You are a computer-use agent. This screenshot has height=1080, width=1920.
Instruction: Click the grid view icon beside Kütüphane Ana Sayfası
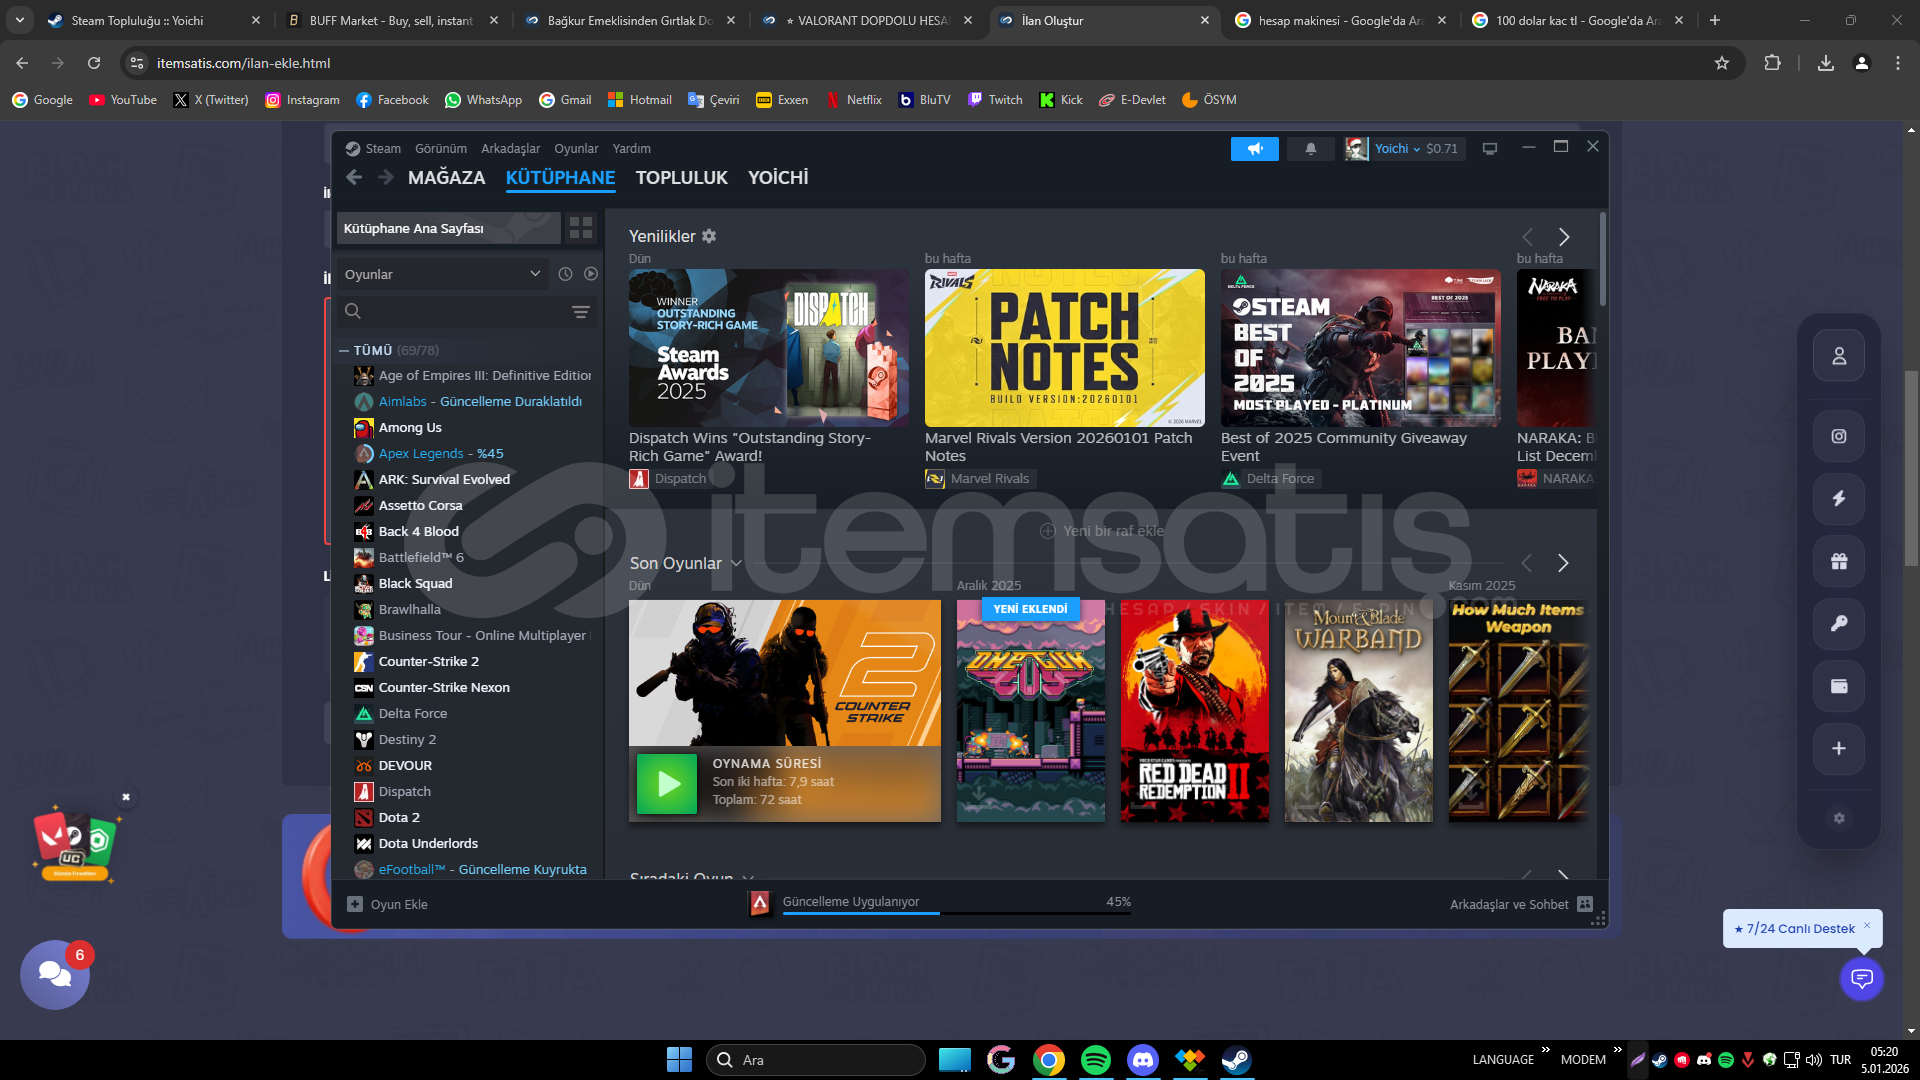click(x=581, y=228)
